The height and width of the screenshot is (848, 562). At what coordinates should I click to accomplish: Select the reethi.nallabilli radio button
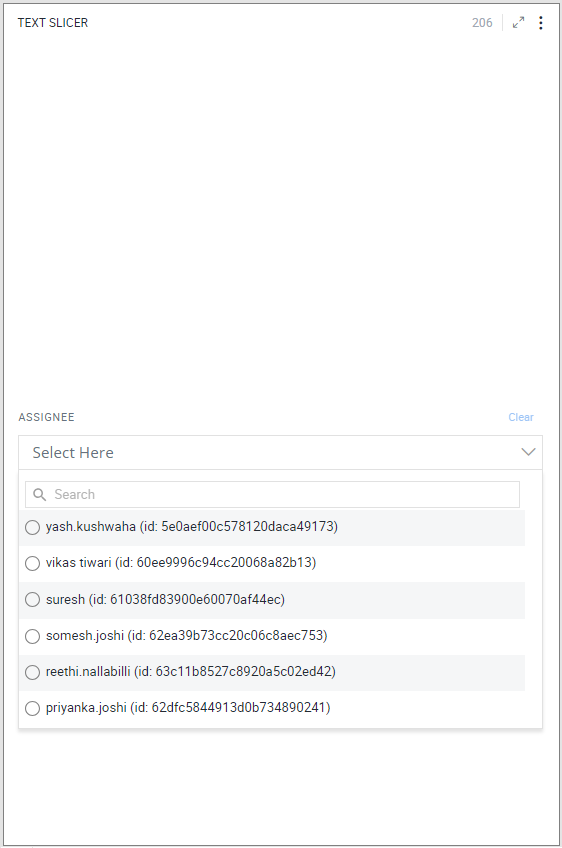[x=32, y=672]
